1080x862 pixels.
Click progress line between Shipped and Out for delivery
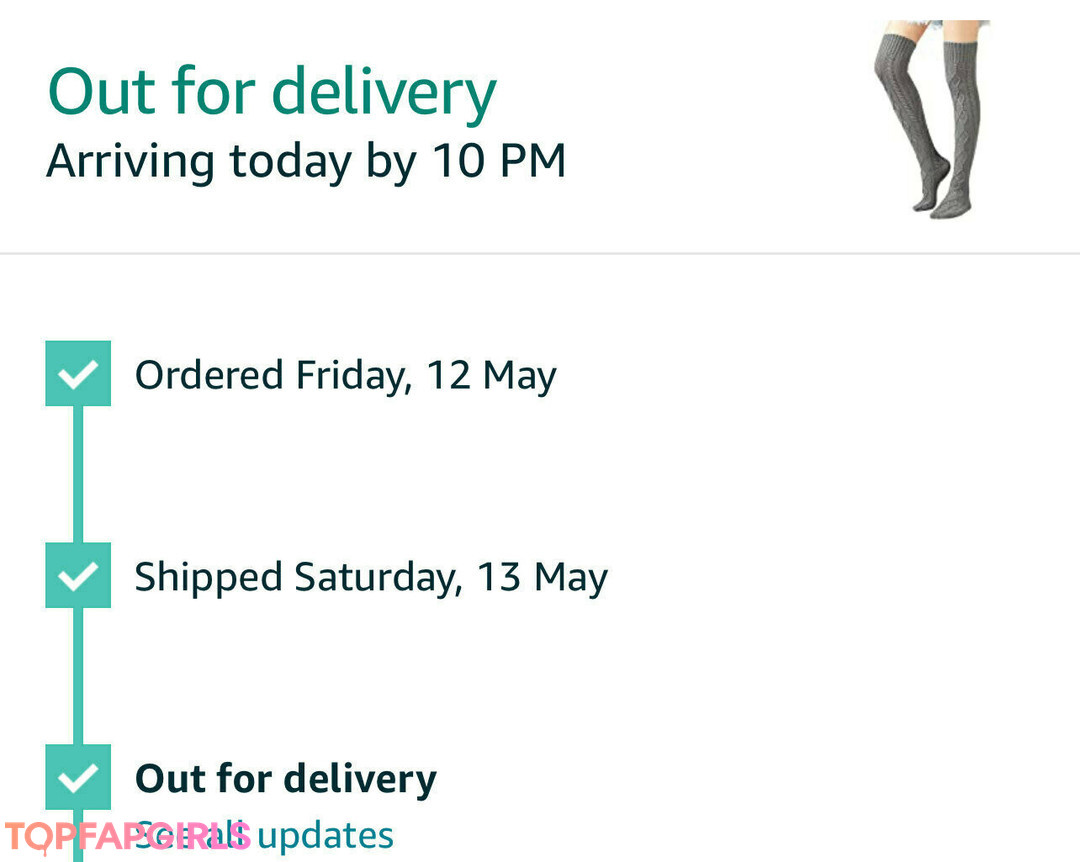[78, 677]
